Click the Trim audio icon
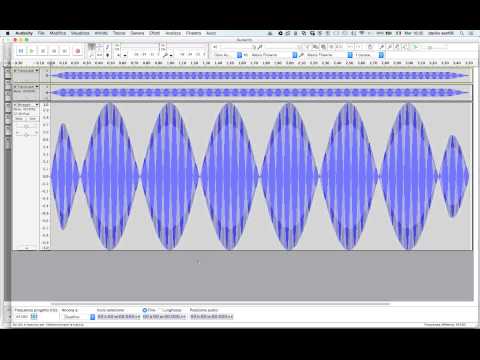 click(x=332, y=47)
